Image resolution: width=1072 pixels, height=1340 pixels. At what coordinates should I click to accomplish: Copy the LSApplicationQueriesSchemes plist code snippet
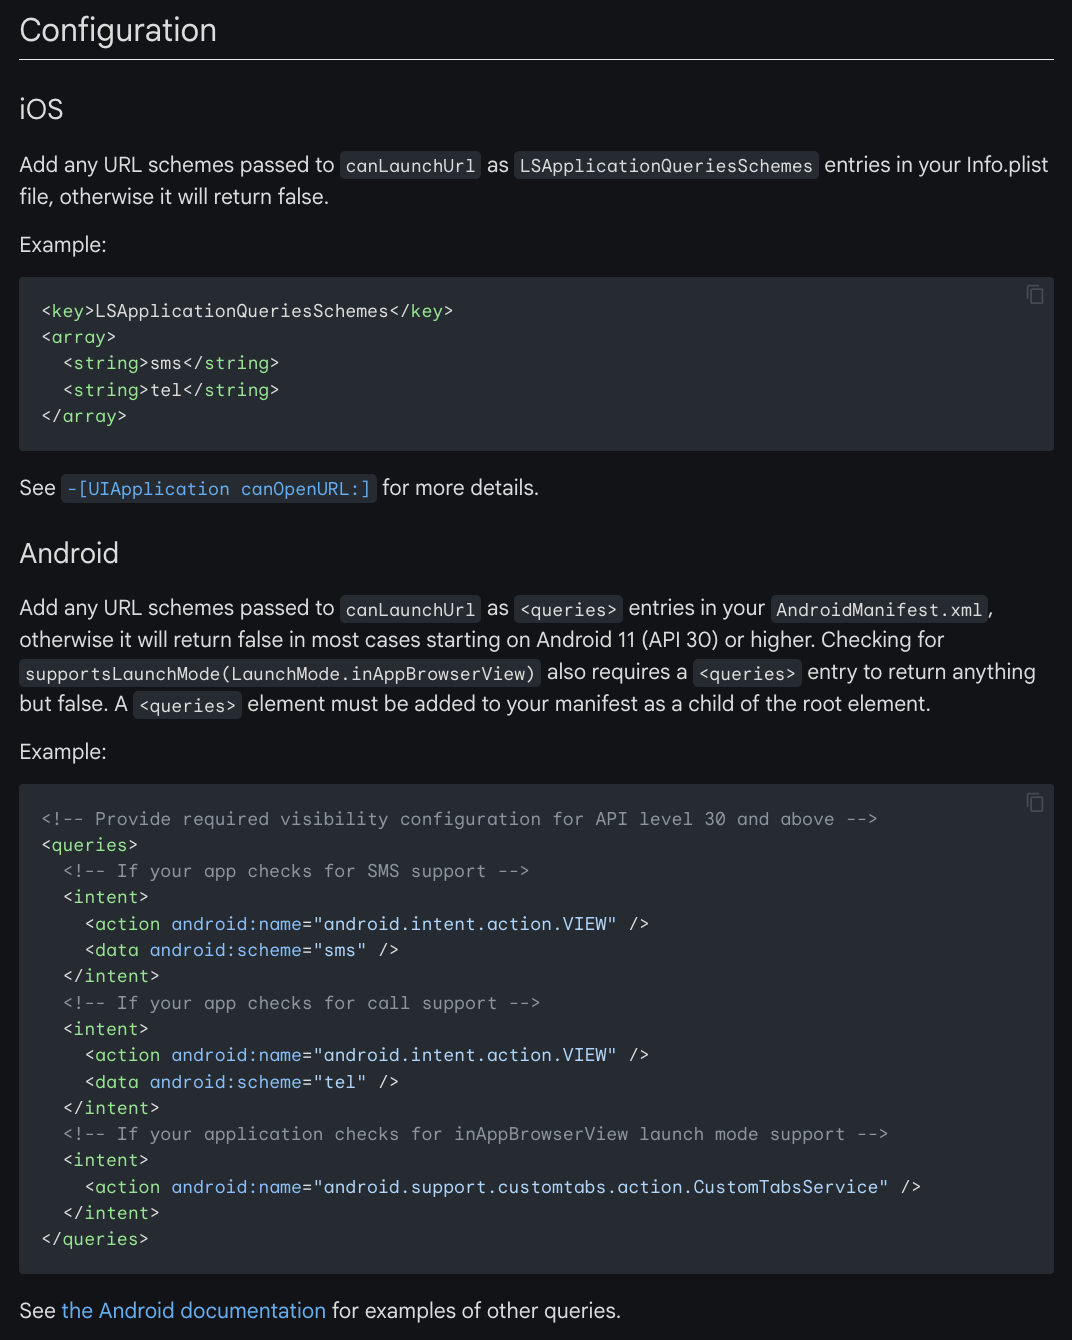pos(1035,294)
